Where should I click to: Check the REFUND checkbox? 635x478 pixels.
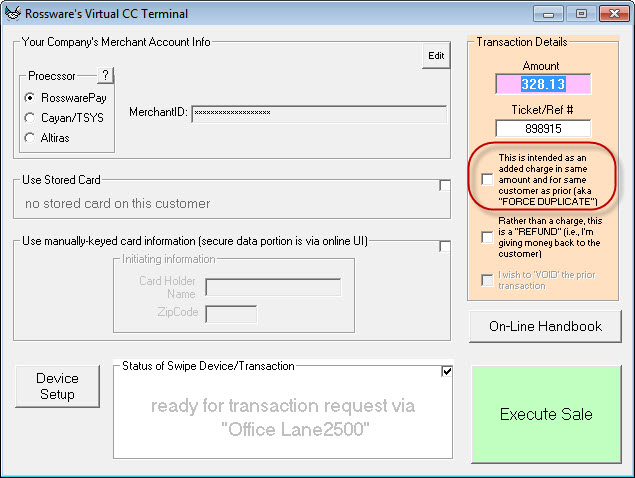pyautogui.click(x=487, y=237)
